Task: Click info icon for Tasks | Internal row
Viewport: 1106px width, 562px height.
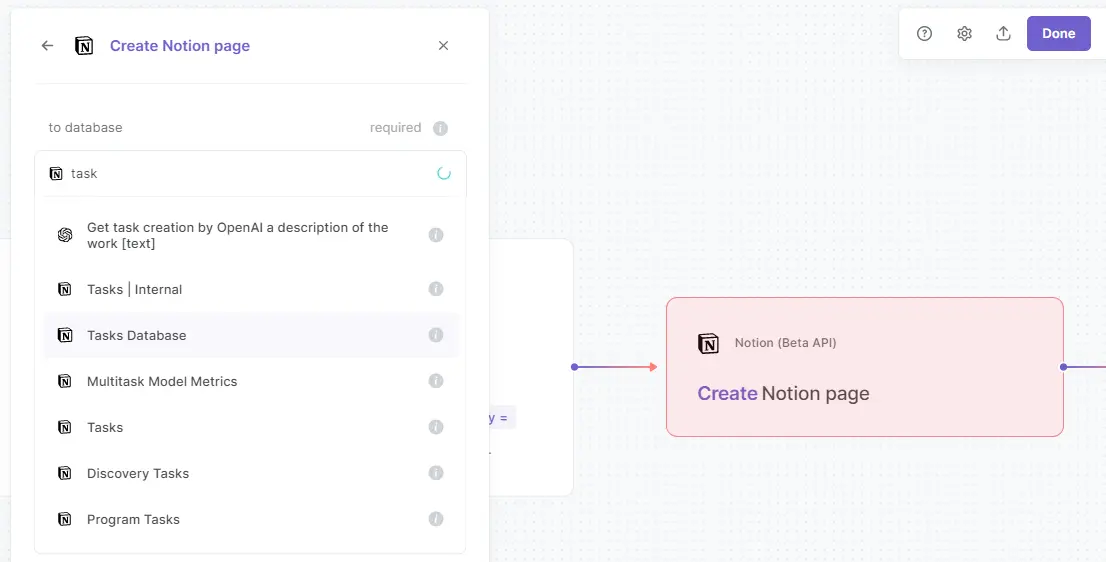Action: (436, 289)
